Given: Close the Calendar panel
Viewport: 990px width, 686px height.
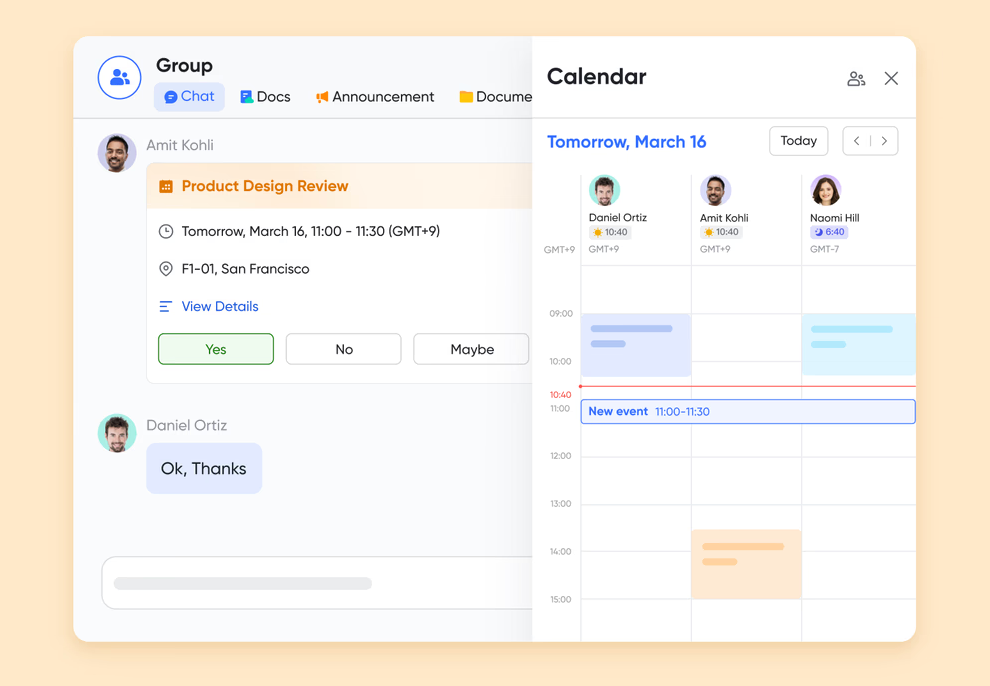Looking at the screenshot, I should click(x=892, y=78).
